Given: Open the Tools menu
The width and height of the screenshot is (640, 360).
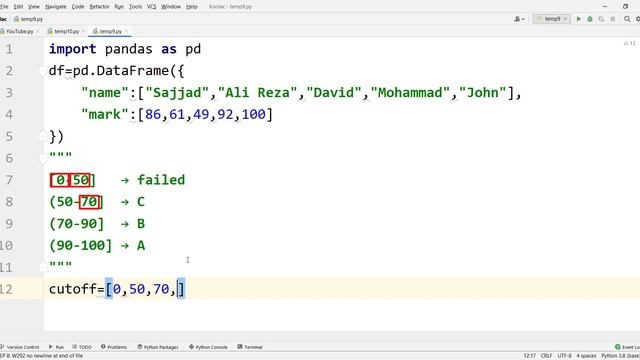Looking at the screenshot, I should pyautogui.click(x=136, y=7).
